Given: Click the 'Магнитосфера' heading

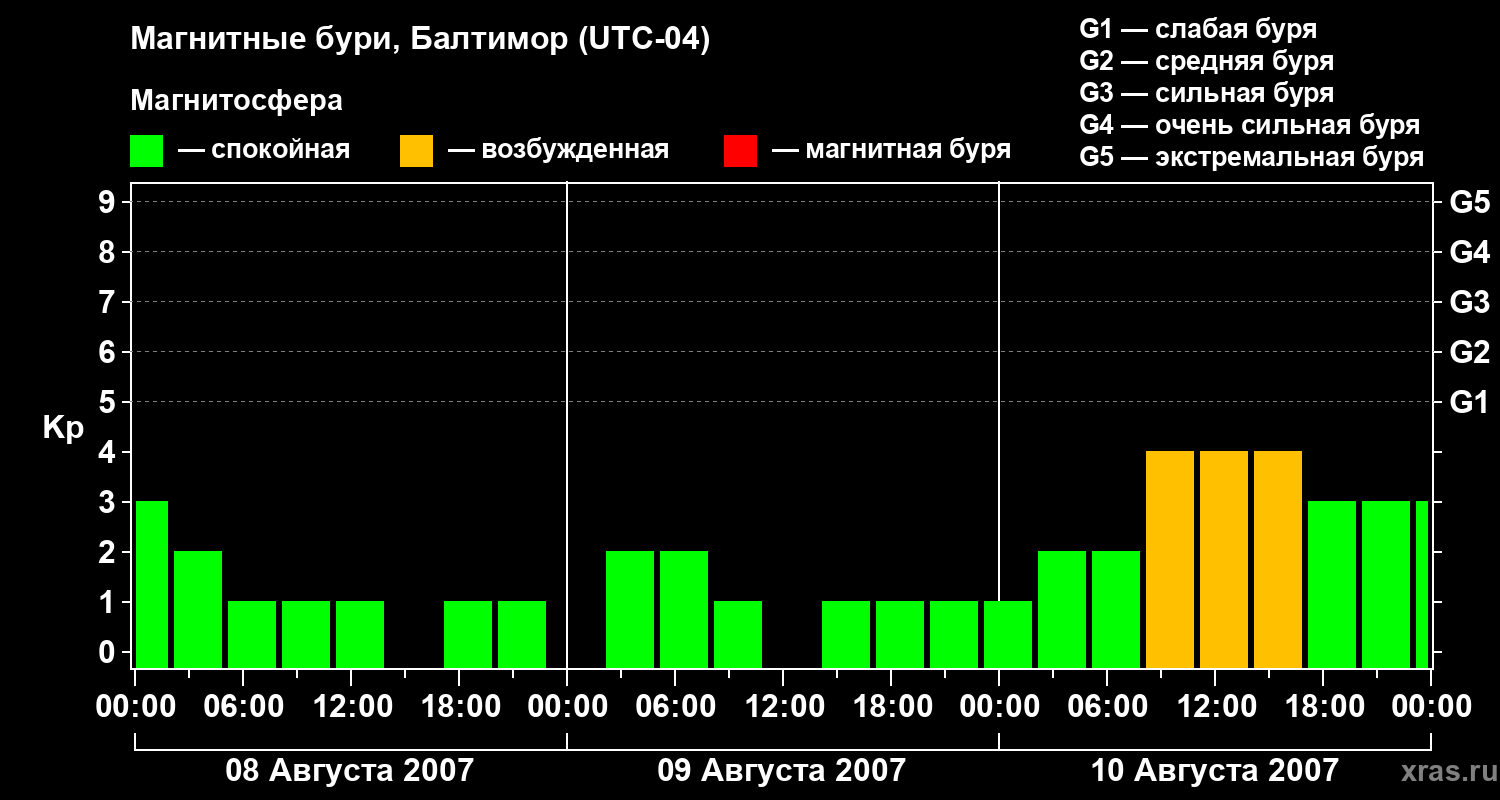Looking at the screenshot, I should tap(237, 101).
